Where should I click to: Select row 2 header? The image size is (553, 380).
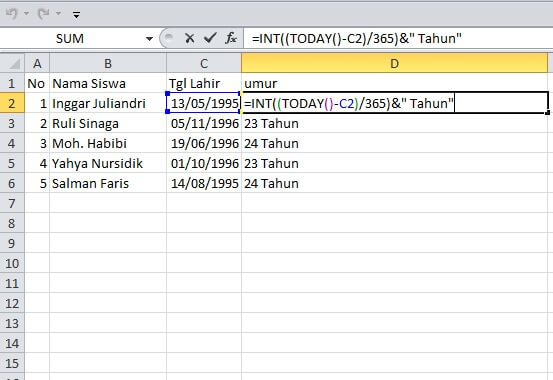tap(12, 103)
